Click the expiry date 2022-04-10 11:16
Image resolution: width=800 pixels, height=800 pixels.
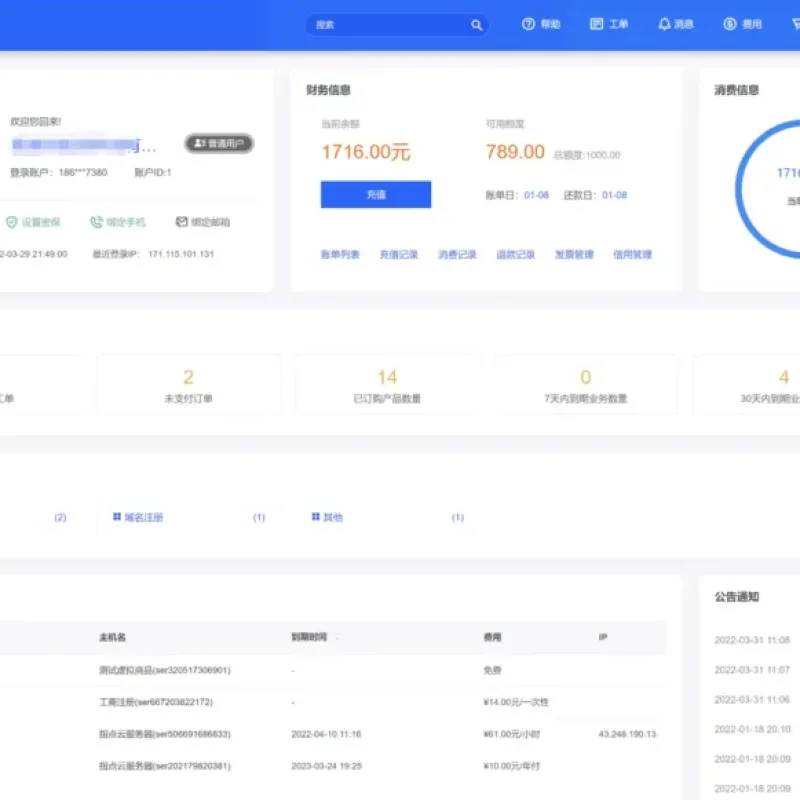[326, 734]
